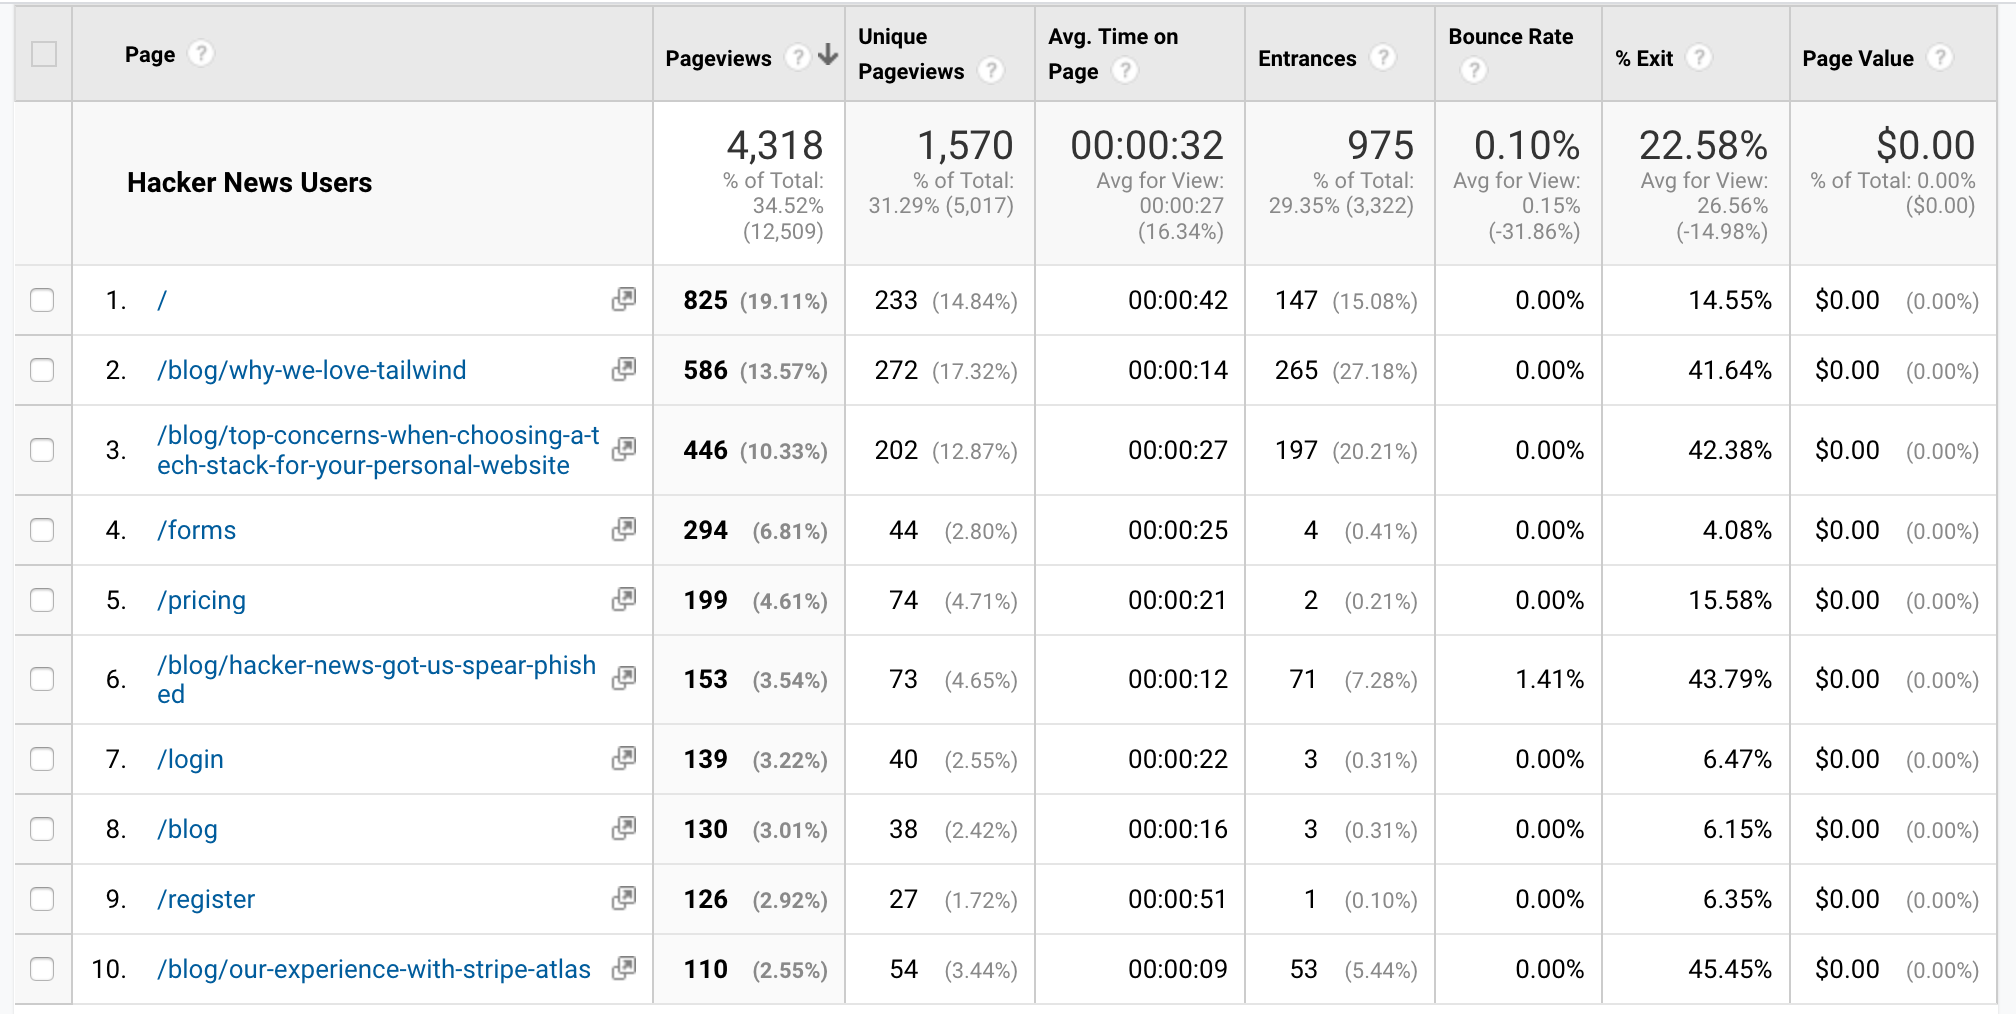This screenshot has width=2016, height=1014.
Task: Check the box for the /login row
Action: tap(42, 759)
